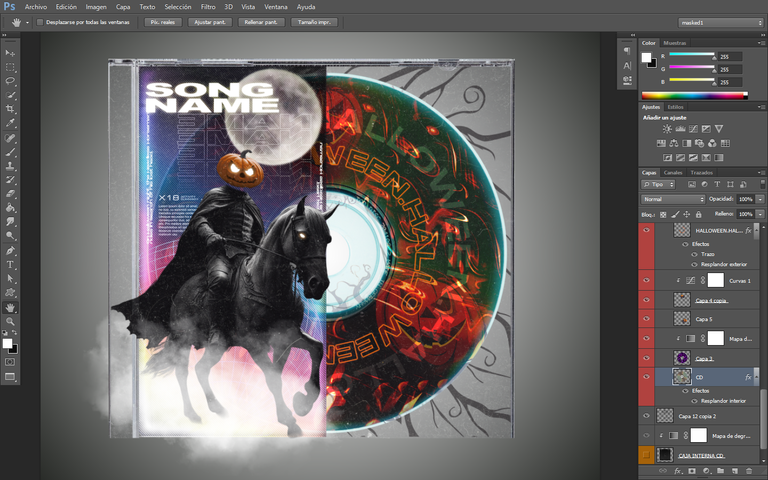This screenshot has width=768, height=480.
Task: Open the workspace masked1 dropdown
Action: tap(721, 23)
